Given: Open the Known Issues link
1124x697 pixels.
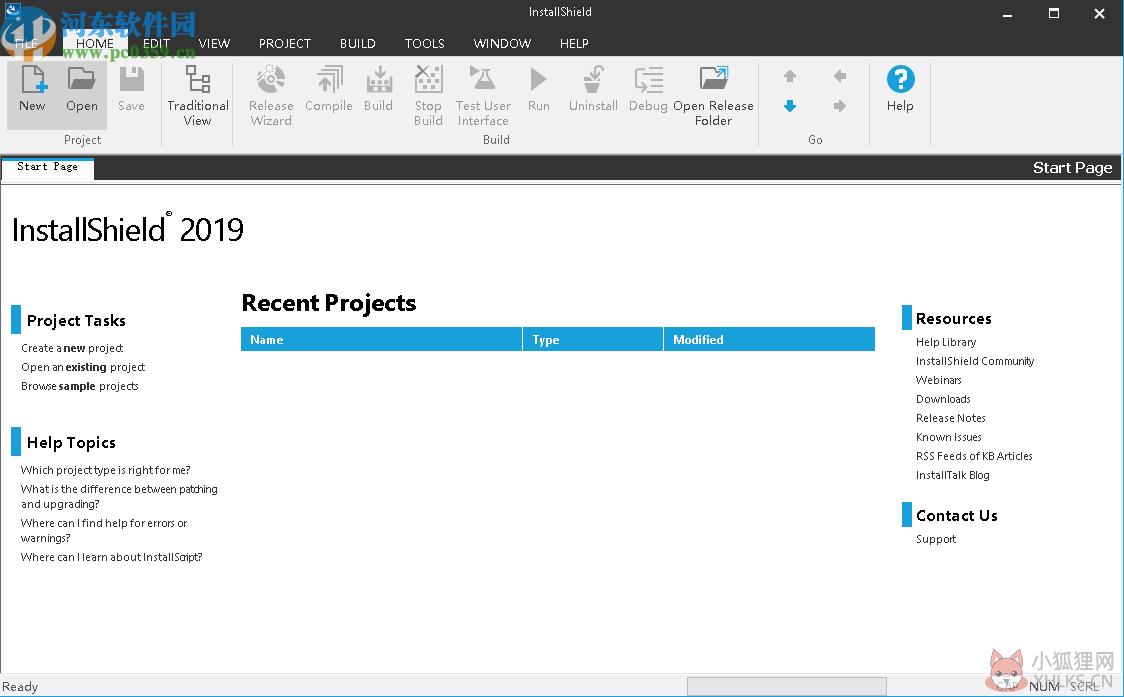Looking at the screenshot, I should 948,437.
